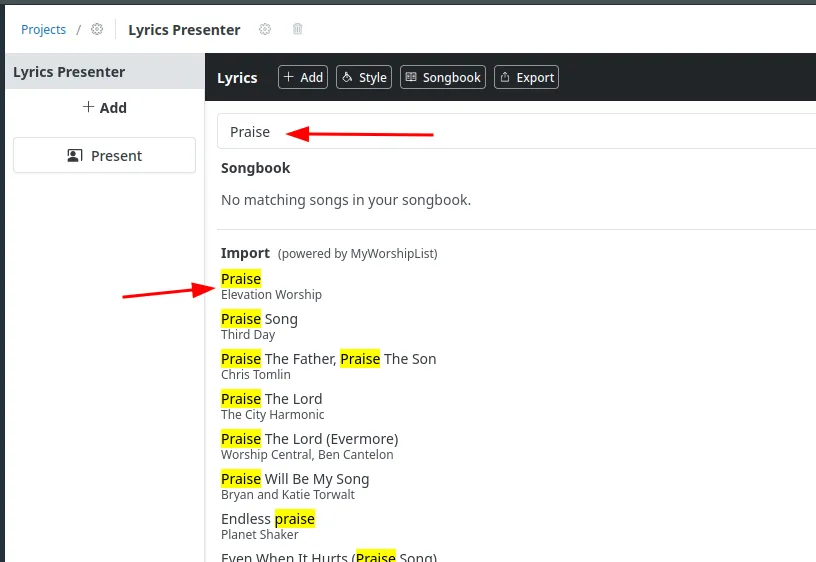Image resolution: width=816 pixels, height=562 pixels.
Task: Open settings gear next to Lyrics Presenter title
Action: click(x=265, y=29)
